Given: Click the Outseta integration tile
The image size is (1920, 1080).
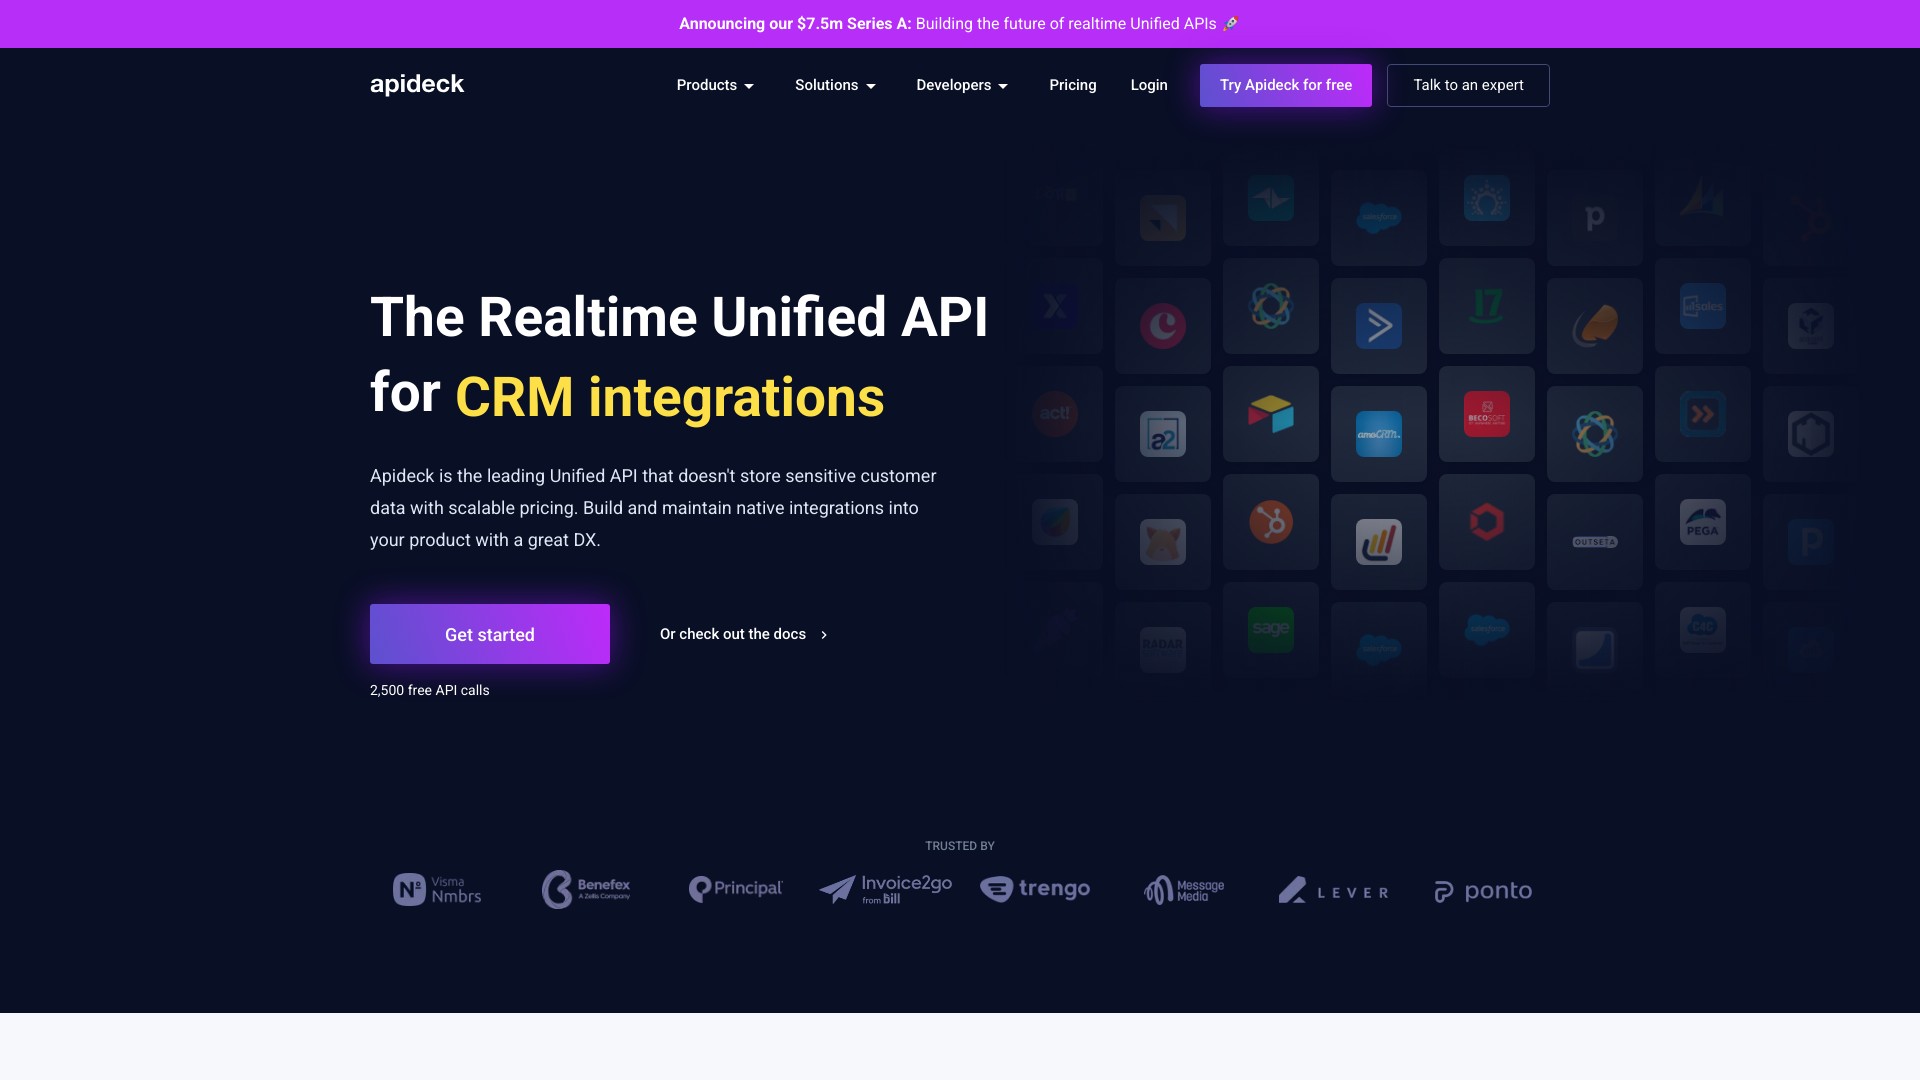Looking at the screenshot, I should (1594, 542).
